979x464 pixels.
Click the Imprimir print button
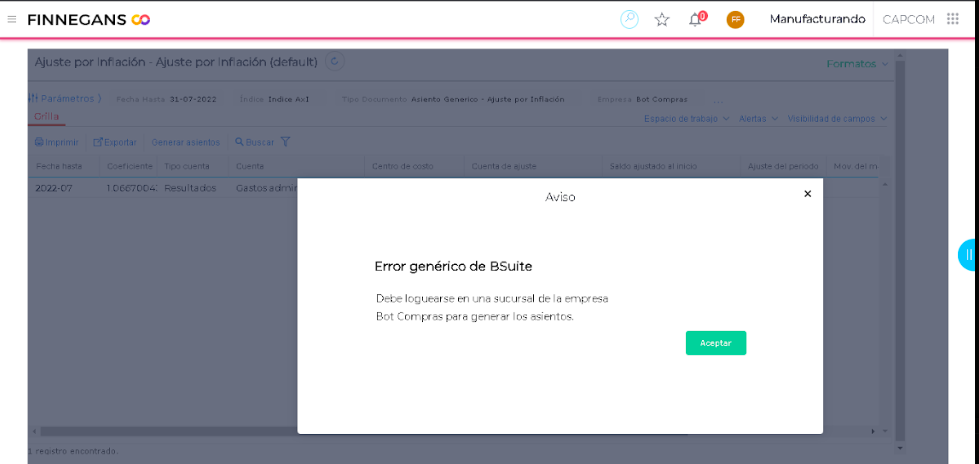56,142
